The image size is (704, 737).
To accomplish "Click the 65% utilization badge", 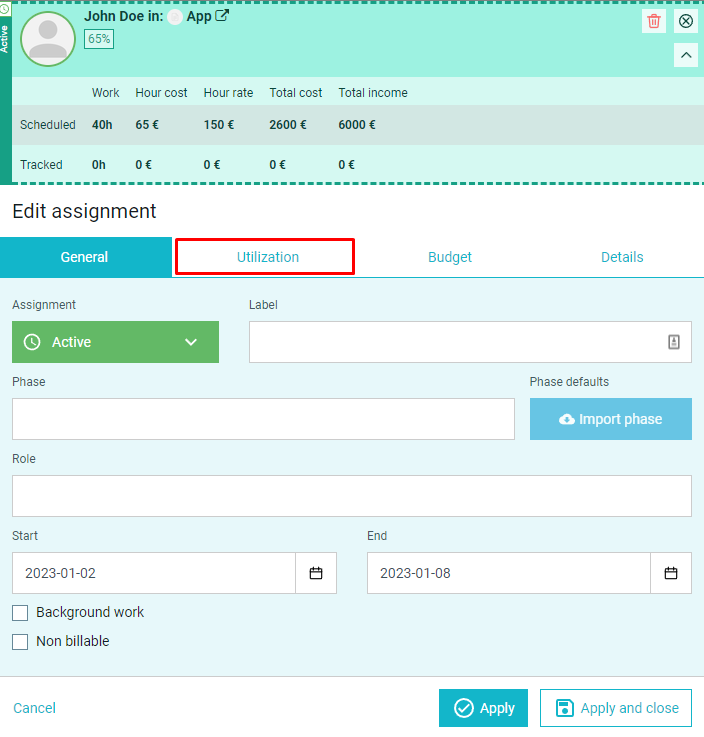I will pyautogui.click(x=99, y=39).
